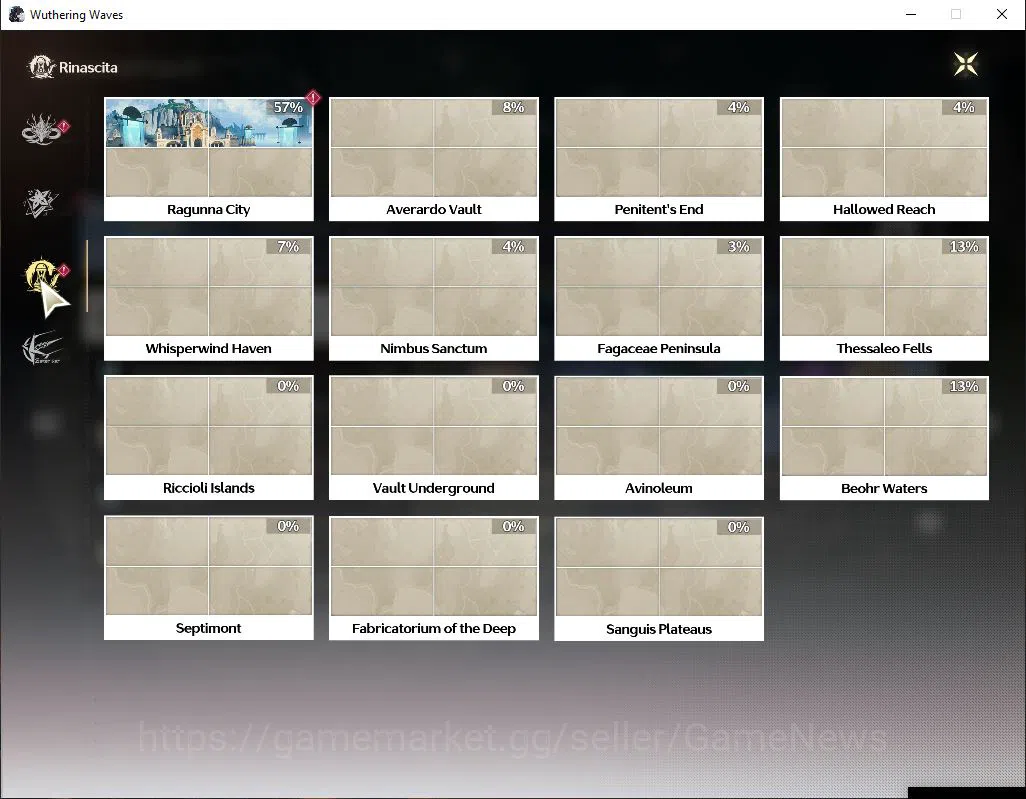This screenshot has height=799, width=1026.
Task: Select the first region emblem in the sidebar
Action: pyautogui.click(x=41, y=129)
